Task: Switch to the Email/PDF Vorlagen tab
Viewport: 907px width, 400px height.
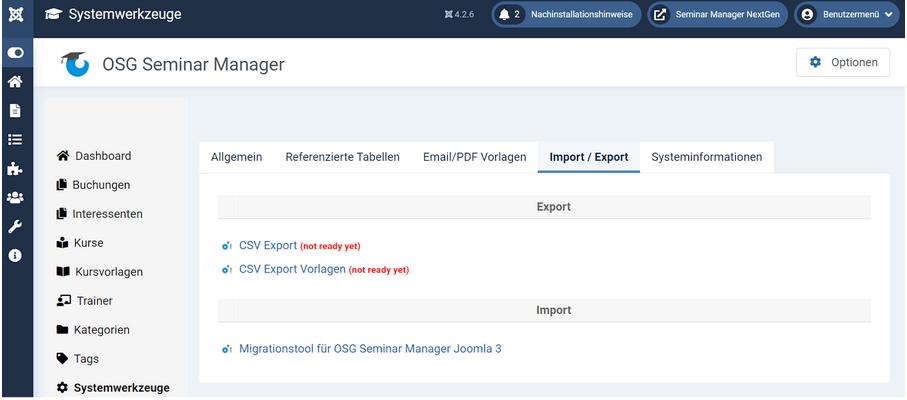Action: [474, 157]
